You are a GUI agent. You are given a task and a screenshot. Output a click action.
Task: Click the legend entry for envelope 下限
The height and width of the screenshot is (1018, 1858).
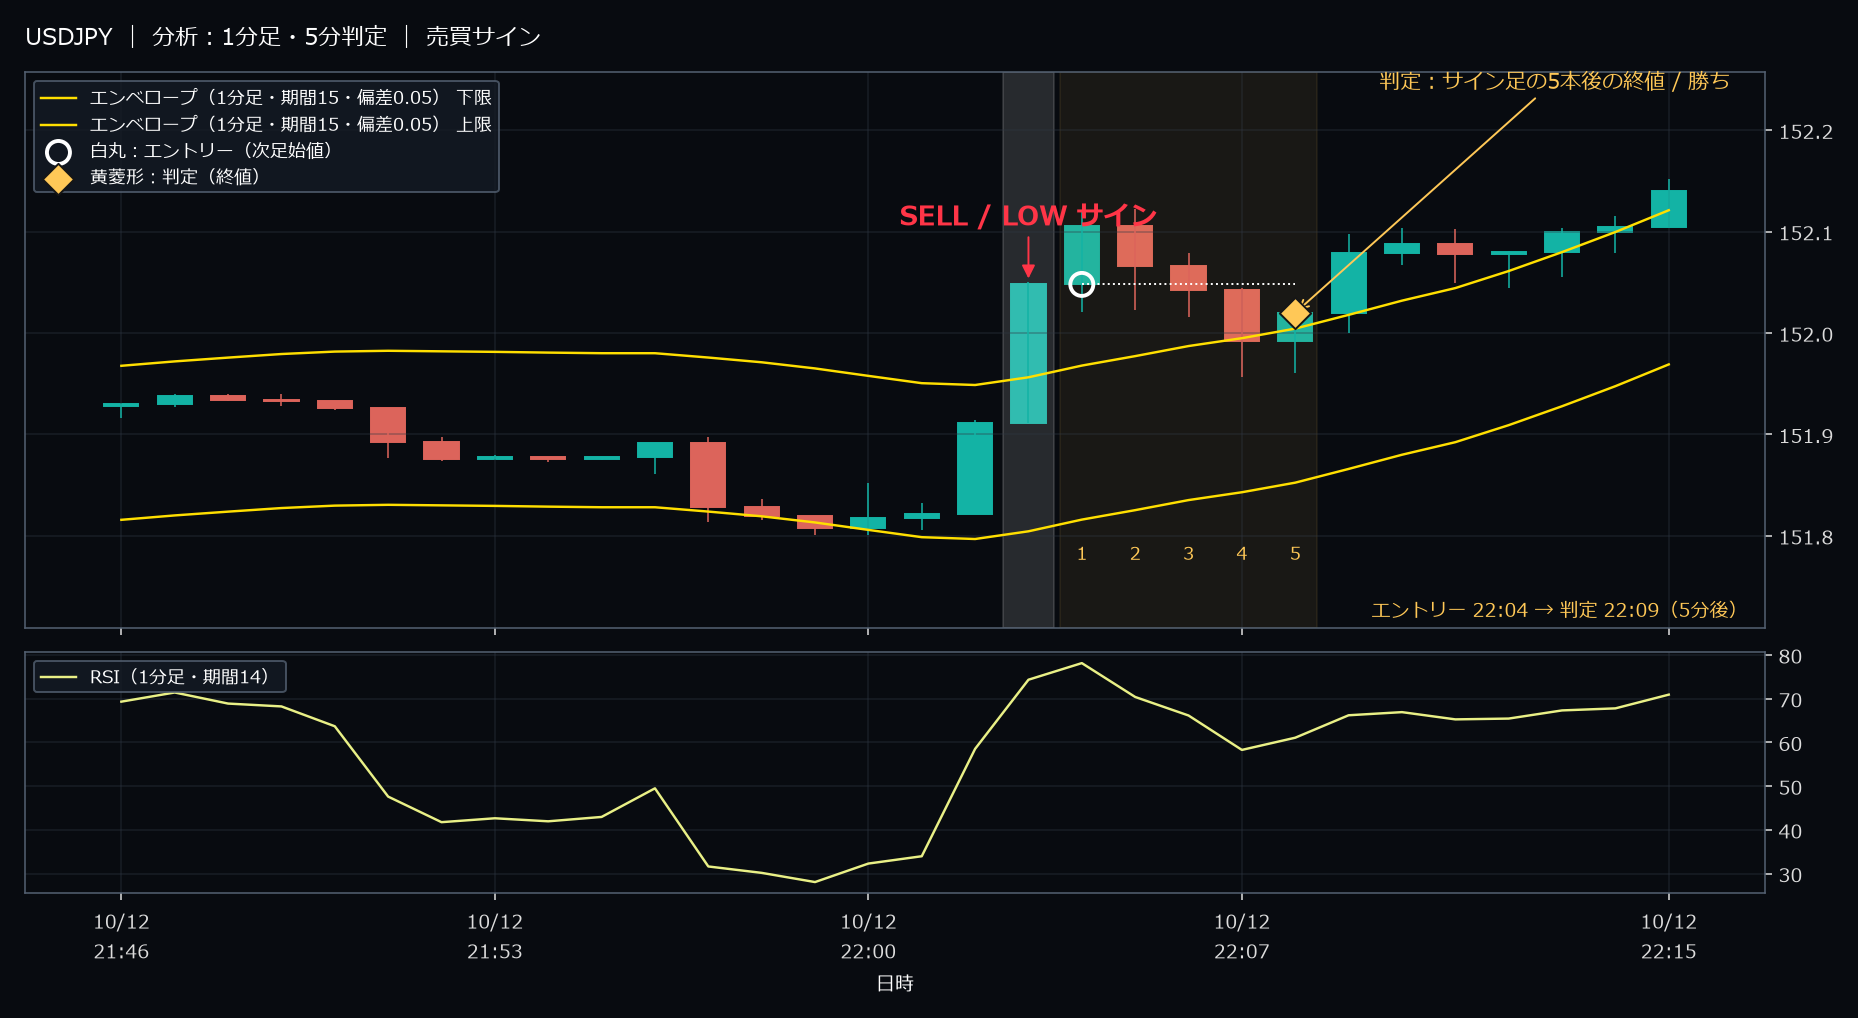coord(266,98)
